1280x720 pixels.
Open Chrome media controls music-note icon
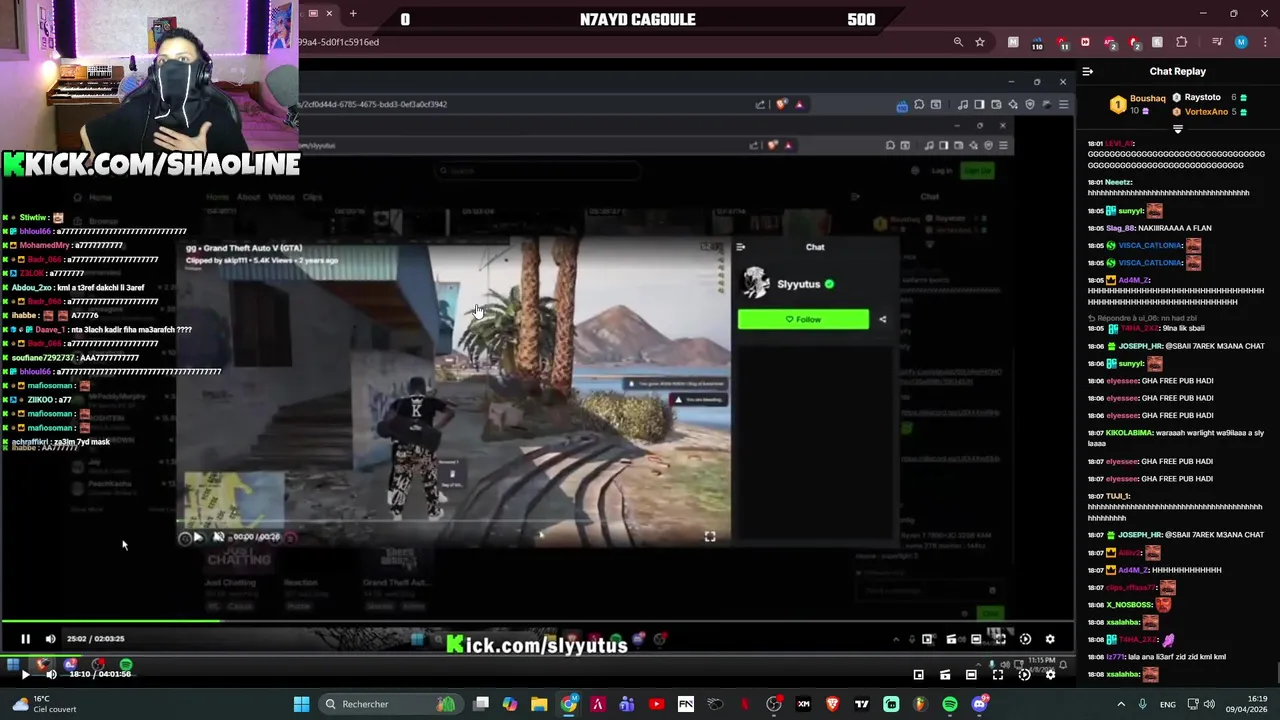click(1217, 42)
